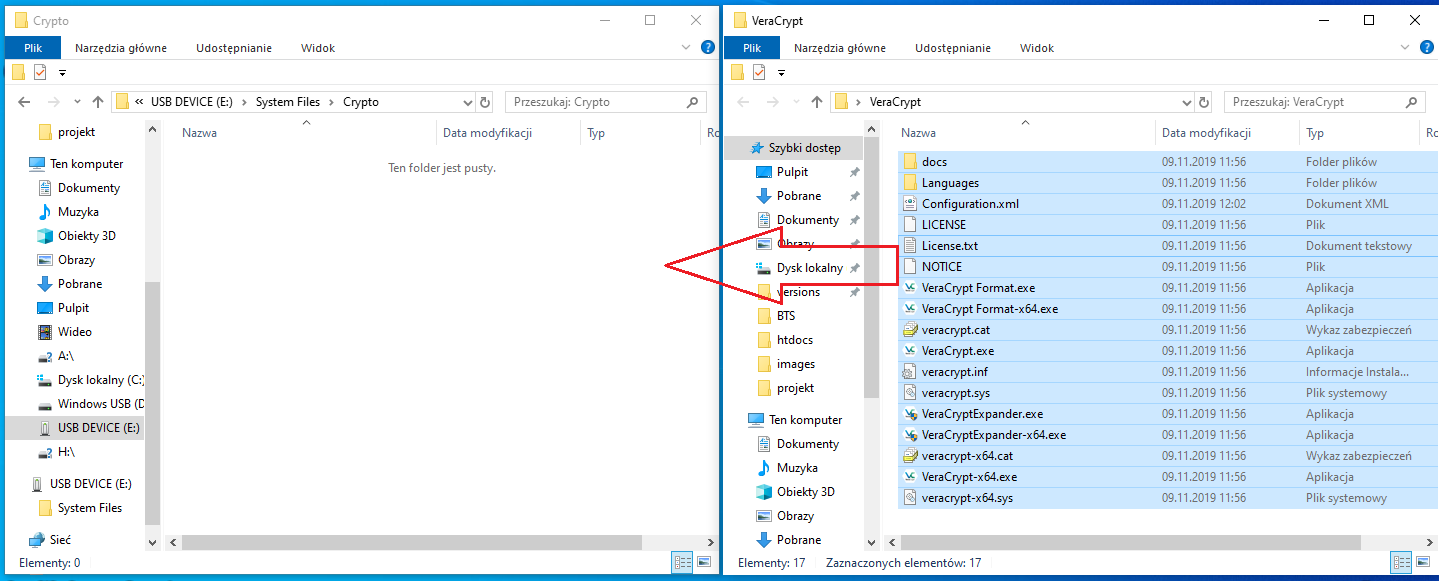This screenshot has height=581, width=1439.
Task: Sort files by Data modyfikacji column in VeraCrypt
Action: click(1206, 133)
